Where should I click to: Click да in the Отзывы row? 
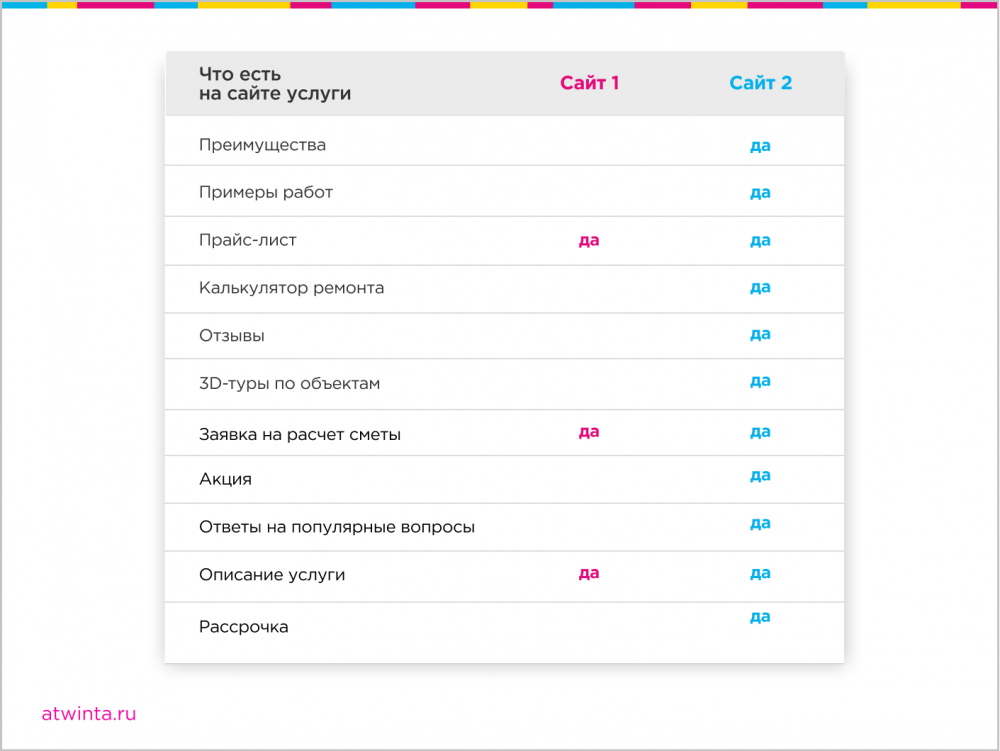(760, 334)
